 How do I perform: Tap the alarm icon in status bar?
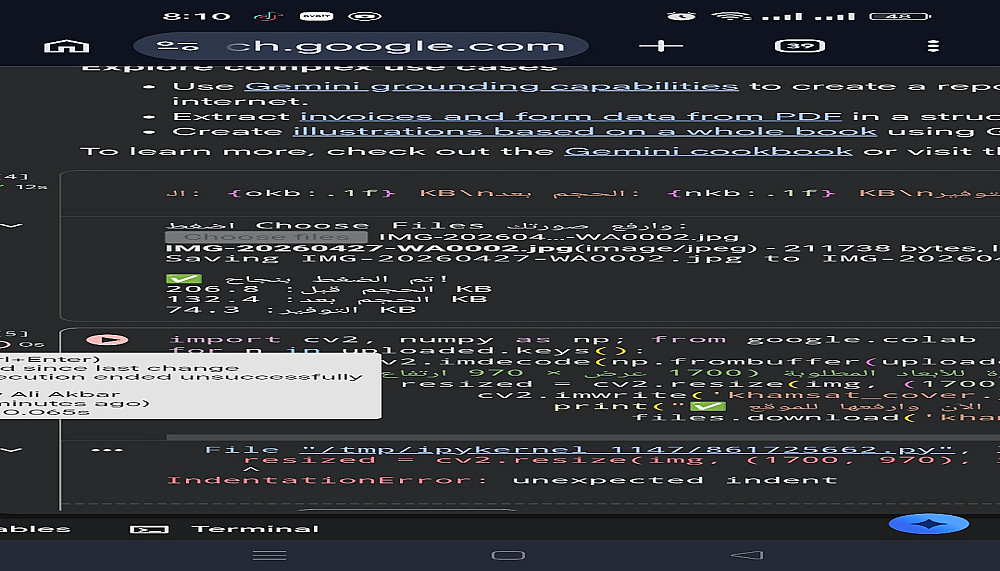[x=681, y=16]
